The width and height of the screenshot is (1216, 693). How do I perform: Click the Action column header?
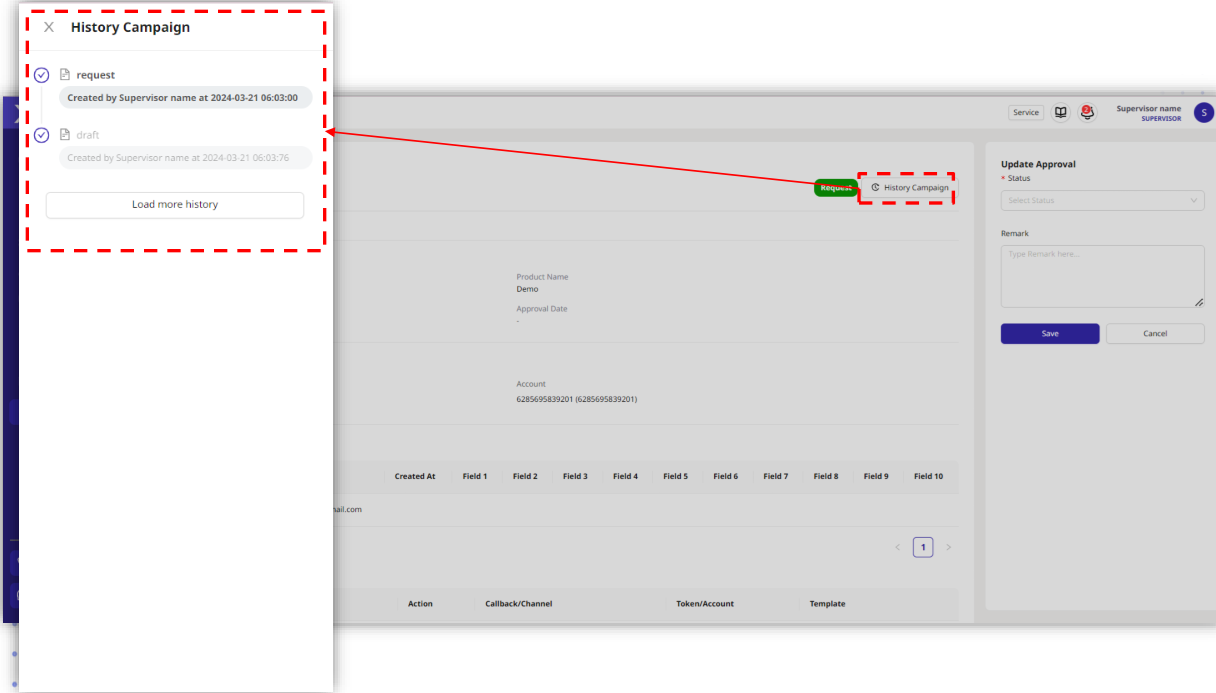click(x=420, y=604)
